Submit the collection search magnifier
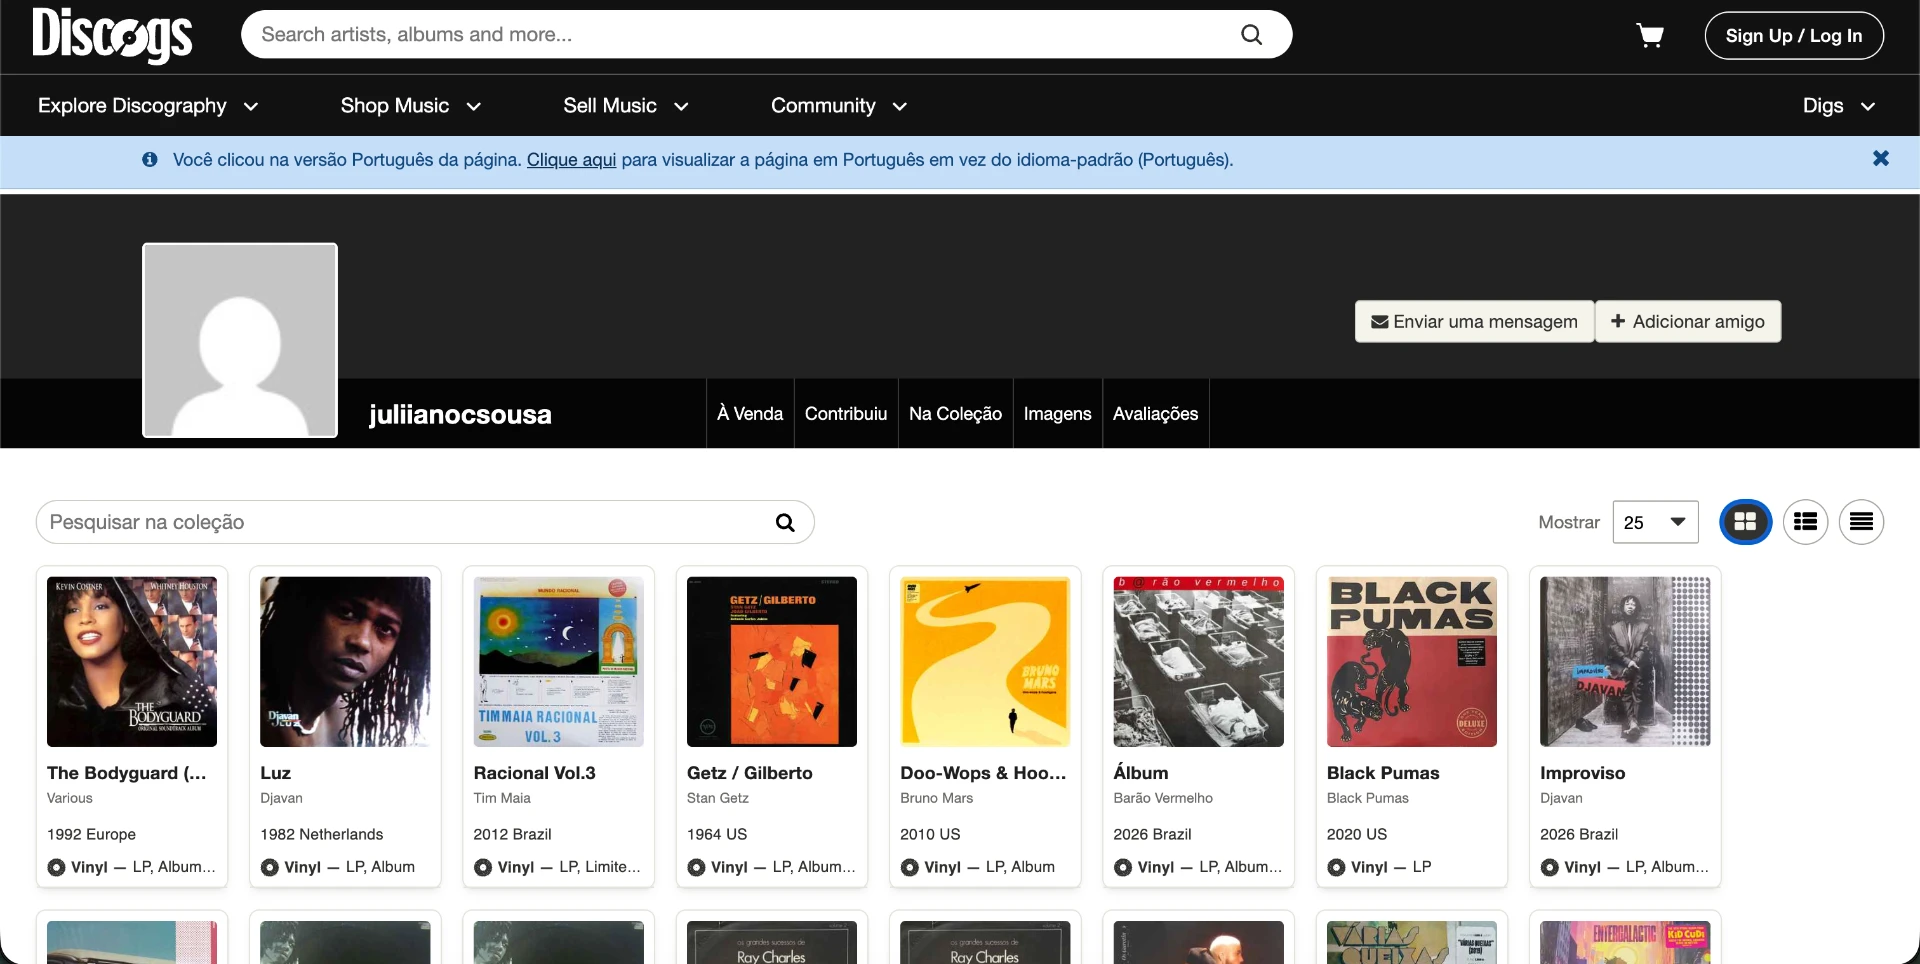The height and width of the screenshot is (964, 1920). pos(785,522)
